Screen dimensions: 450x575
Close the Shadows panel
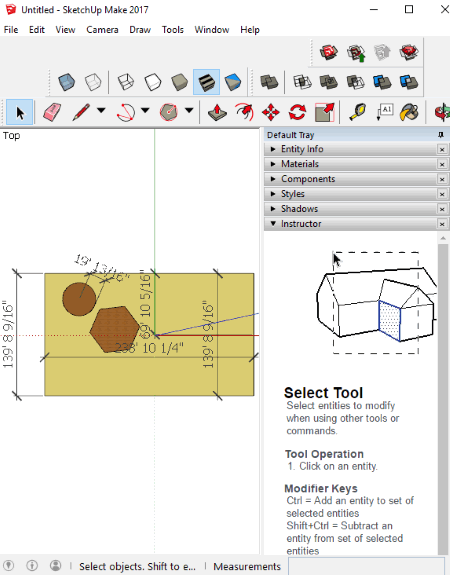click(x=442, y=209)
